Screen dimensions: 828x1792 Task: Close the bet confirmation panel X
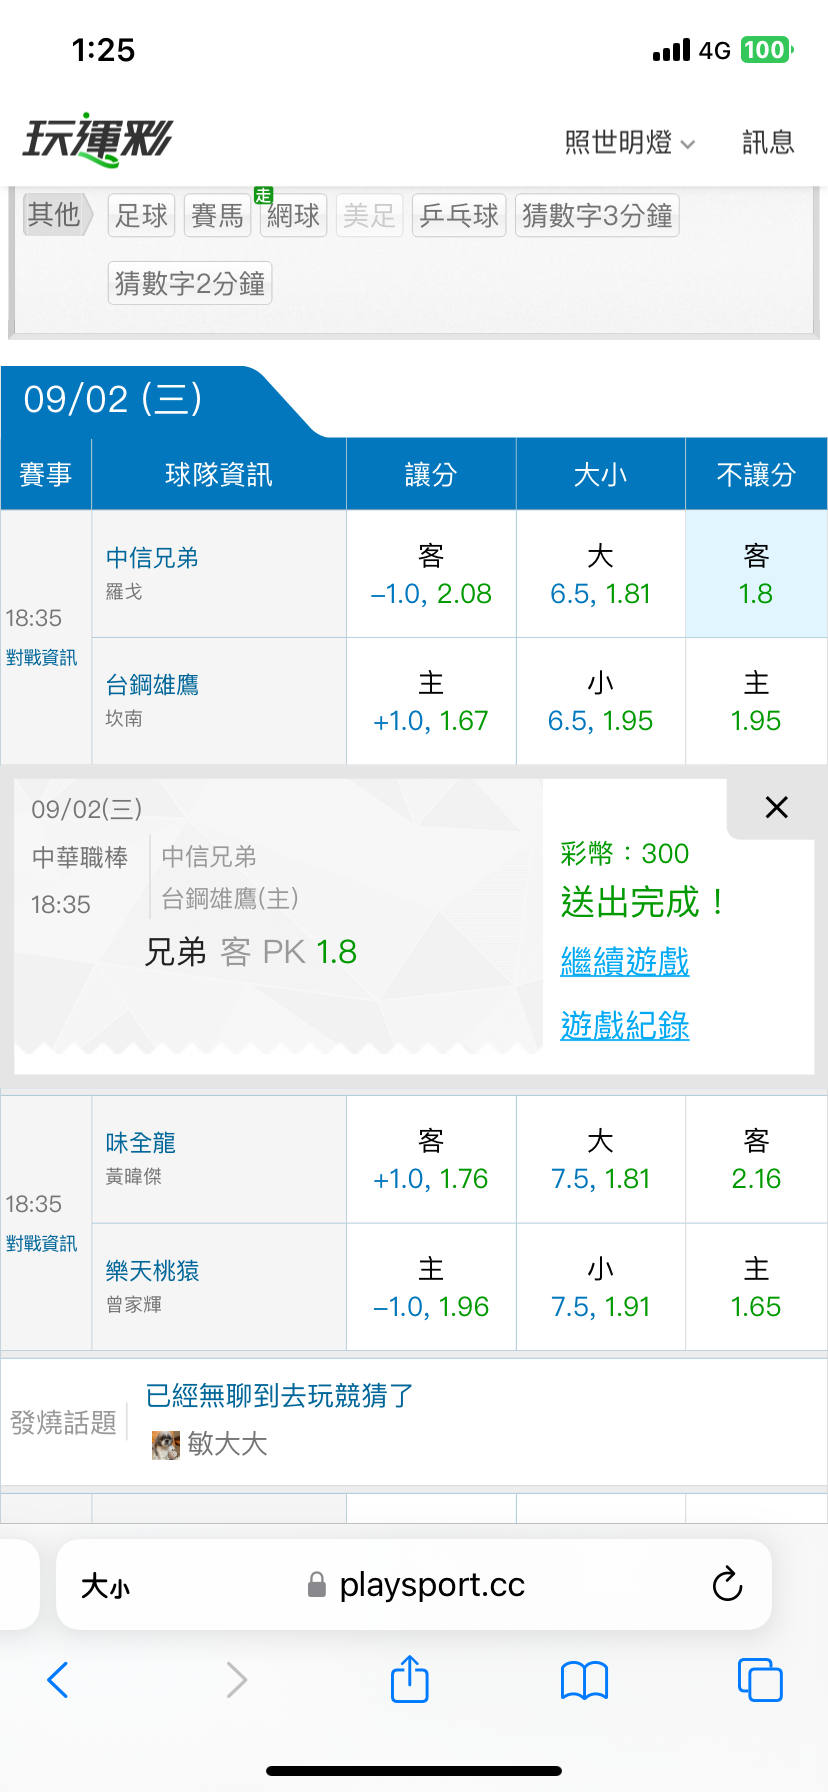point(776,807)
